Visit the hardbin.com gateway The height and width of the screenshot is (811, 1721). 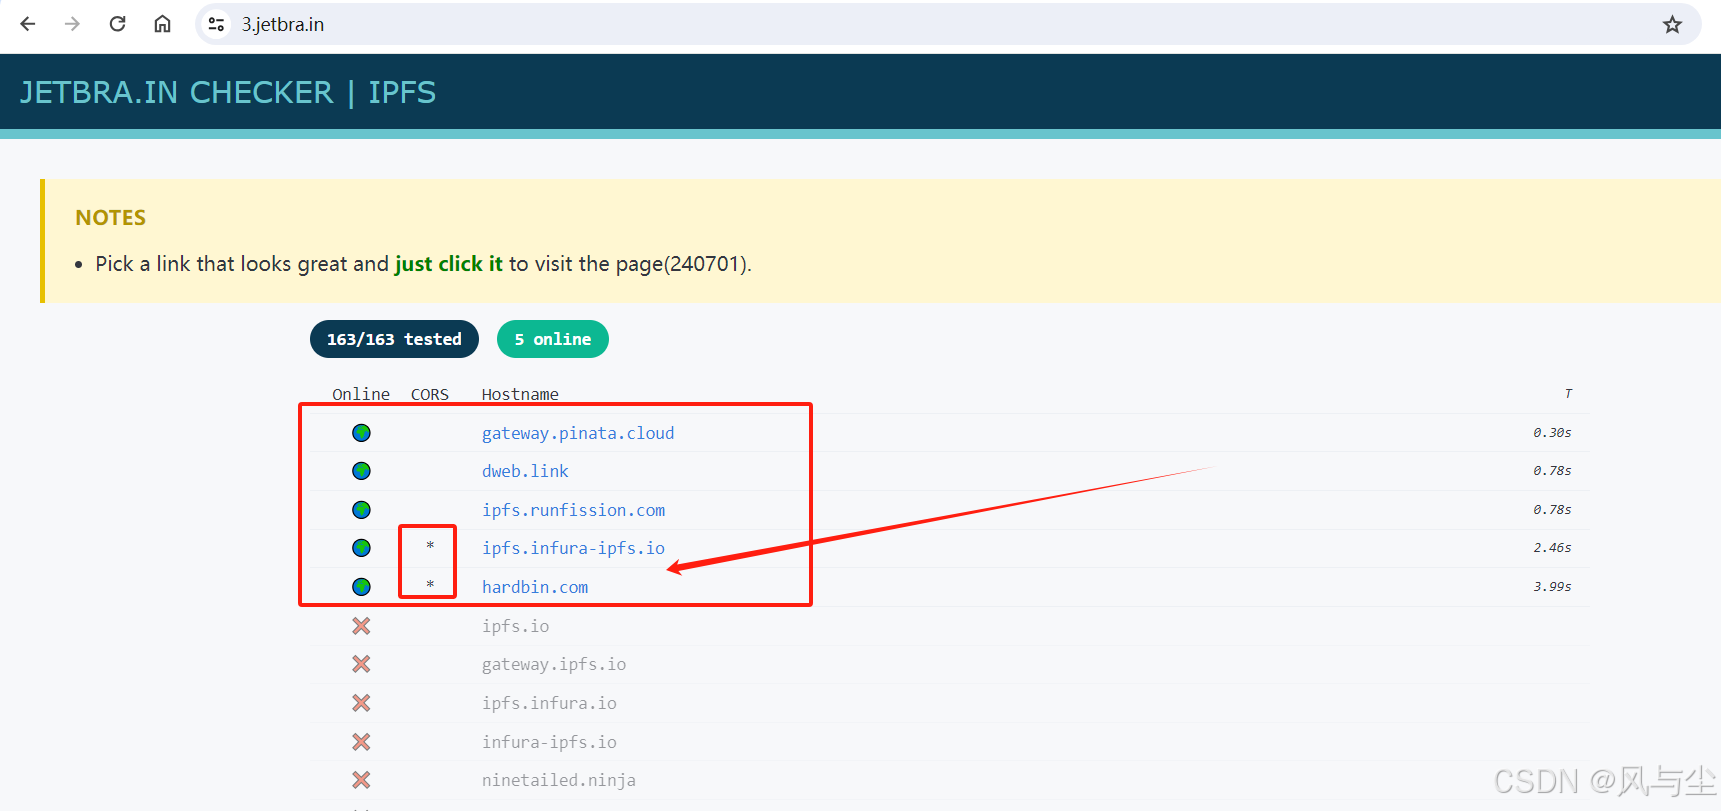pyautogui.click(x=535, y=587)
